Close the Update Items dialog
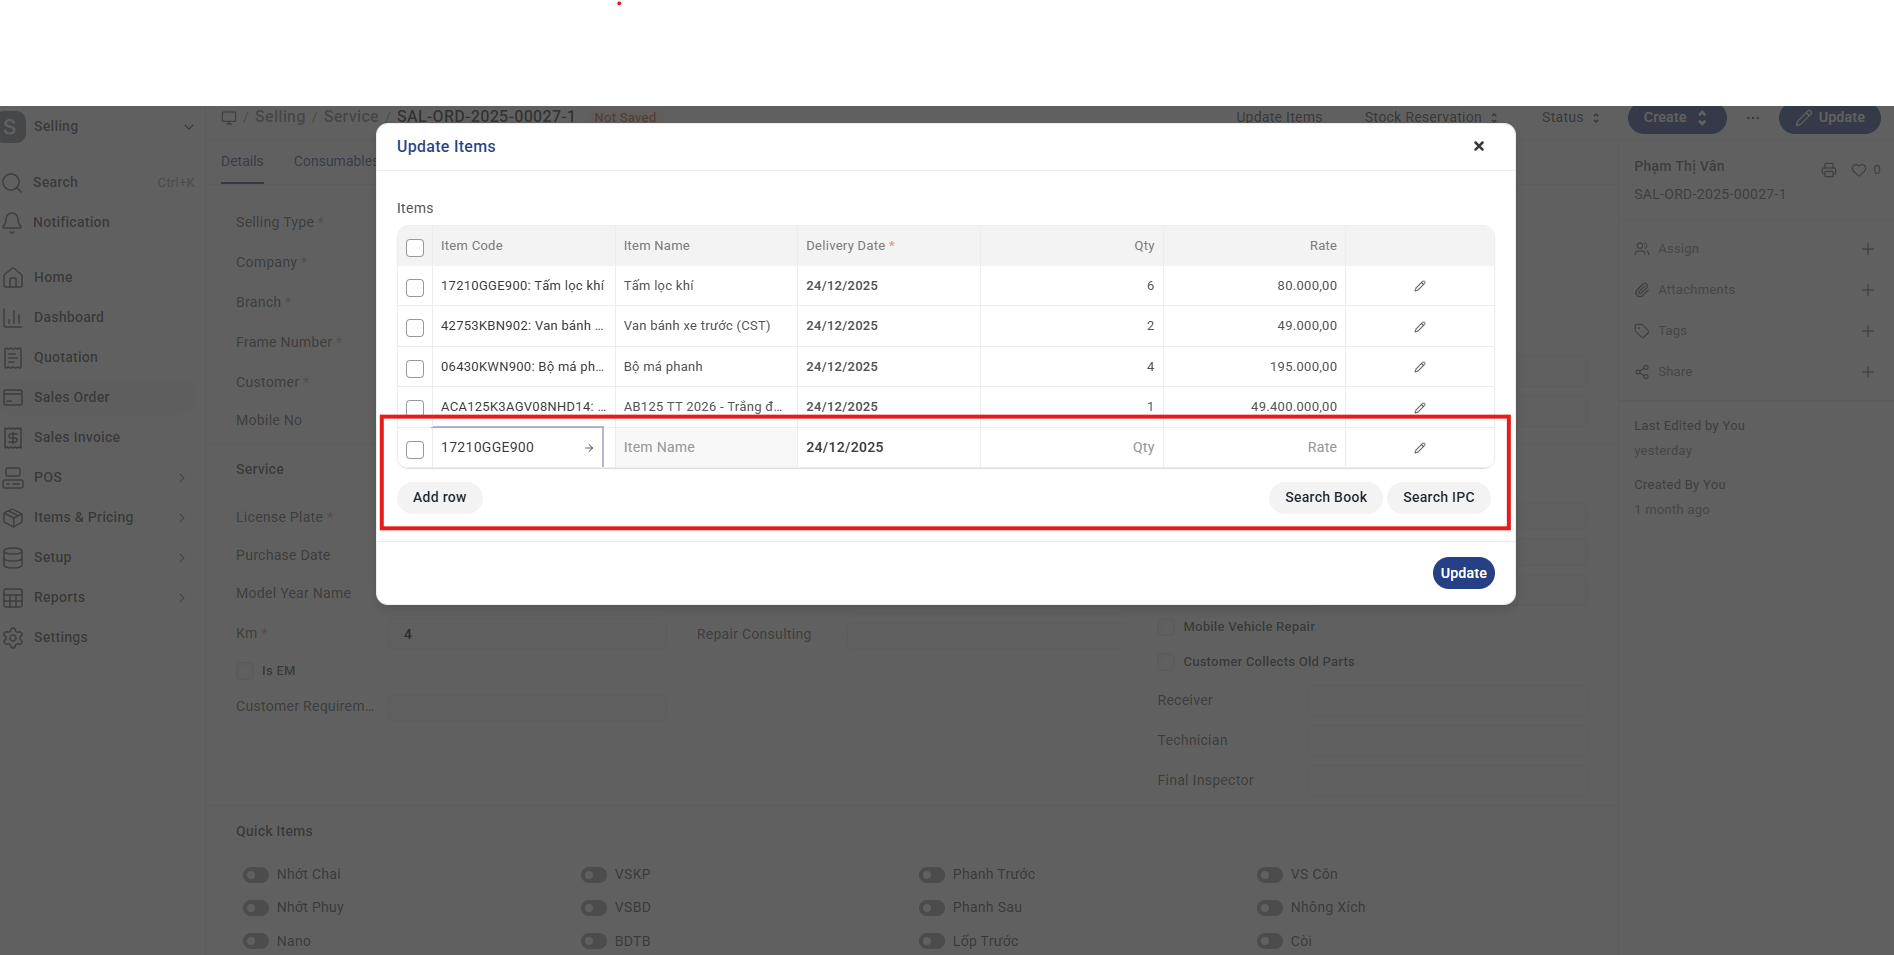This screenshot has height=955, width=1894. point(1478,146)
